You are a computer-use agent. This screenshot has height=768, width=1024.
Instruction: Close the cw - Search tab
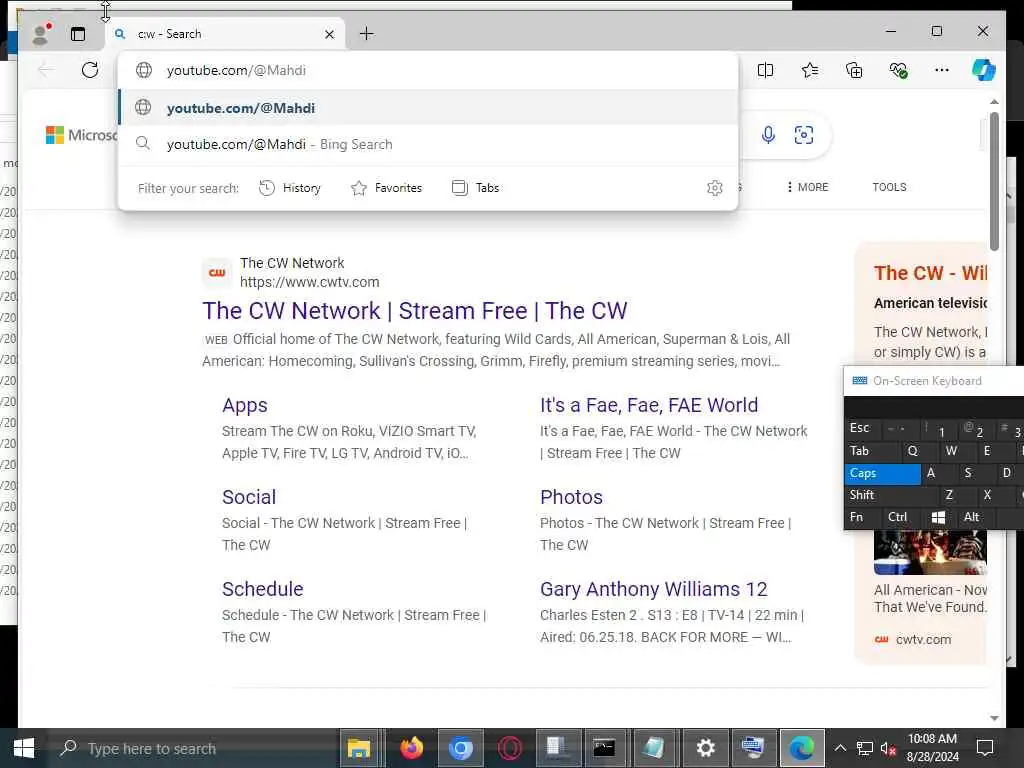[329, 34]
